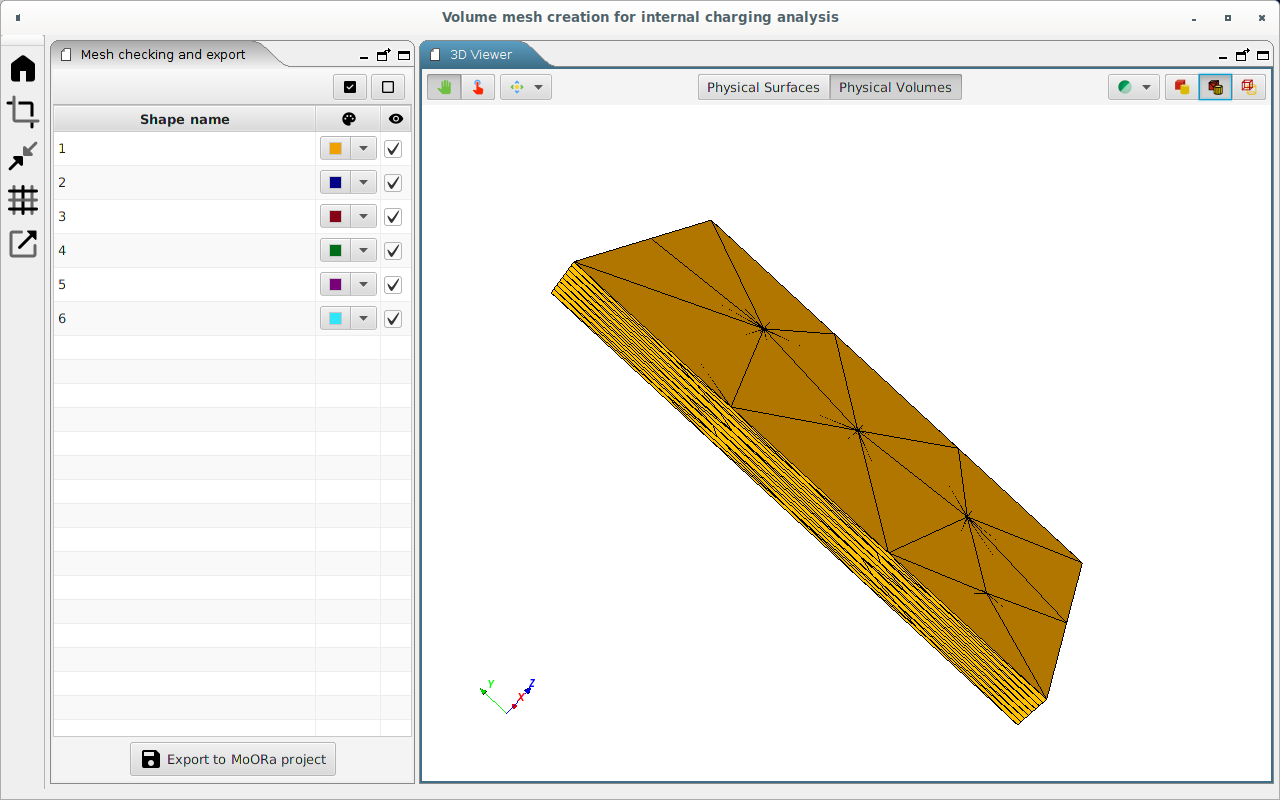Click the crop icon in the left sidebar
The image size is (1280, 800).
(x=23, y=112)
